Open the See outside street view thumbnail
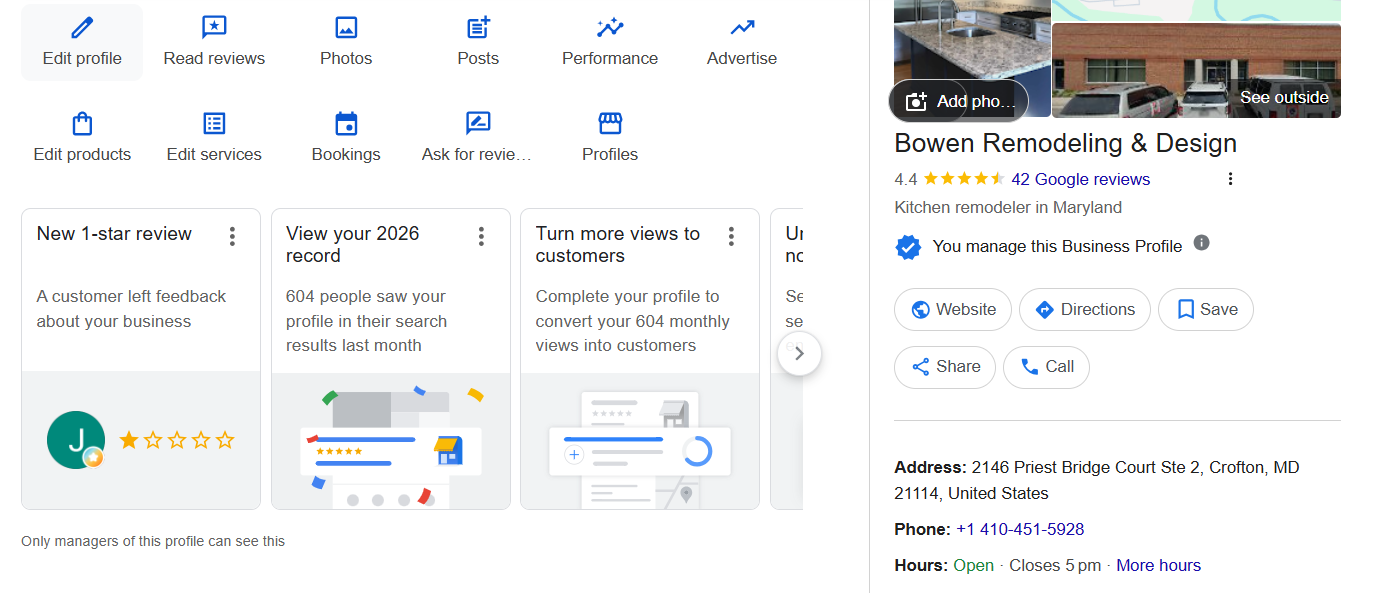 [x=1196, y=71]
